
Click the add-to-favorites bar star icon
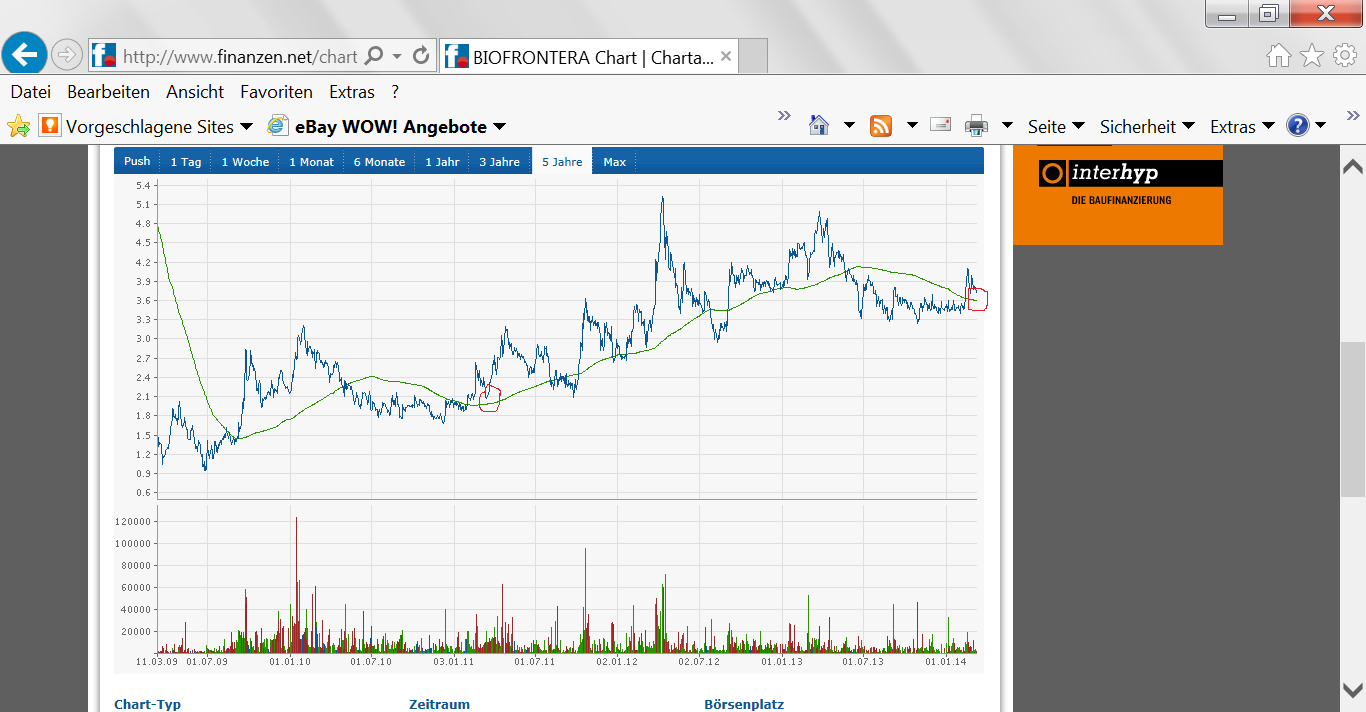click(18, 126)
